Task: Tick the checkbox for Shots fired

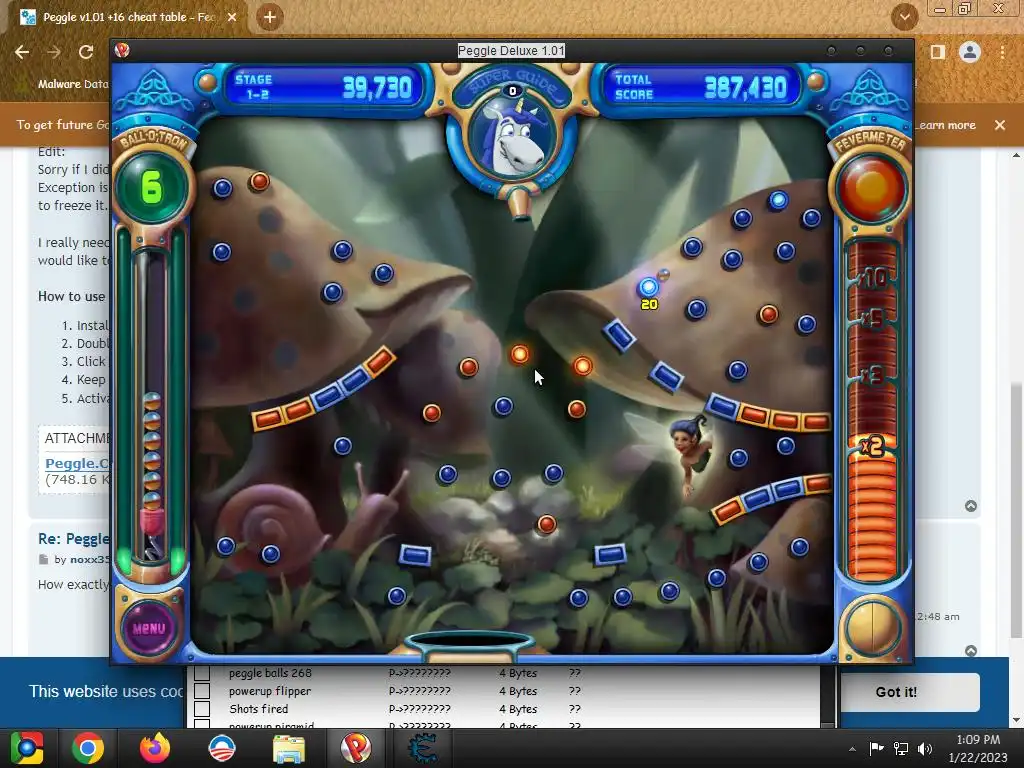Action: pos(202,709)
